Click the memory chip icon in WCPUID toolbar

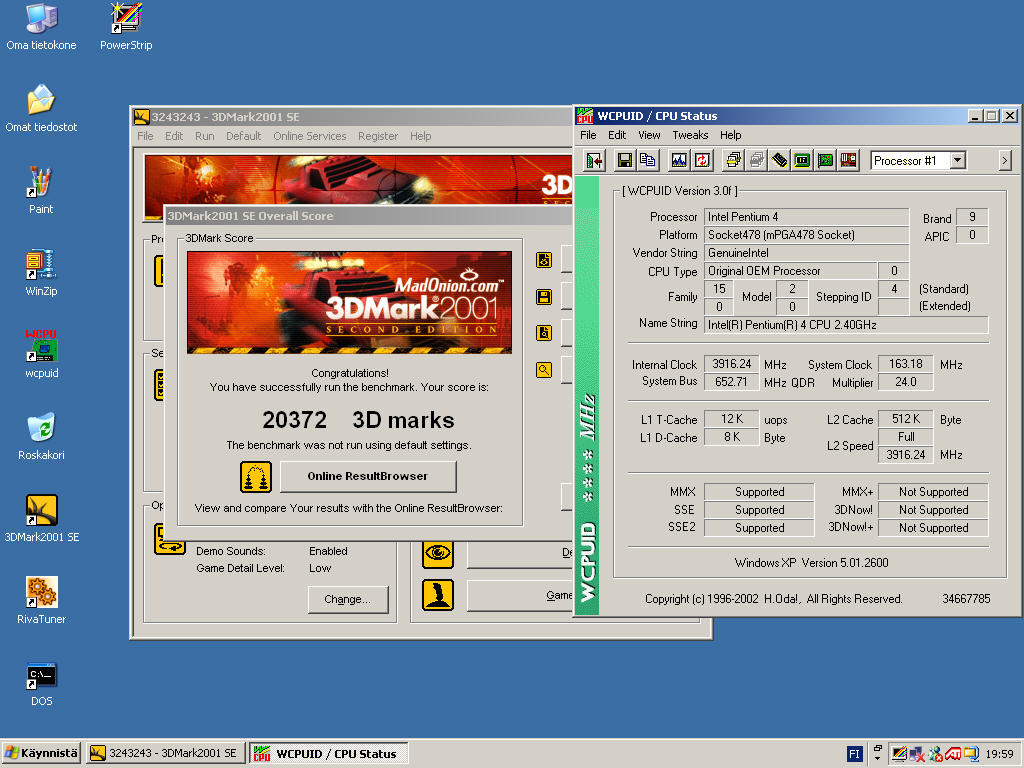point(779,160)
